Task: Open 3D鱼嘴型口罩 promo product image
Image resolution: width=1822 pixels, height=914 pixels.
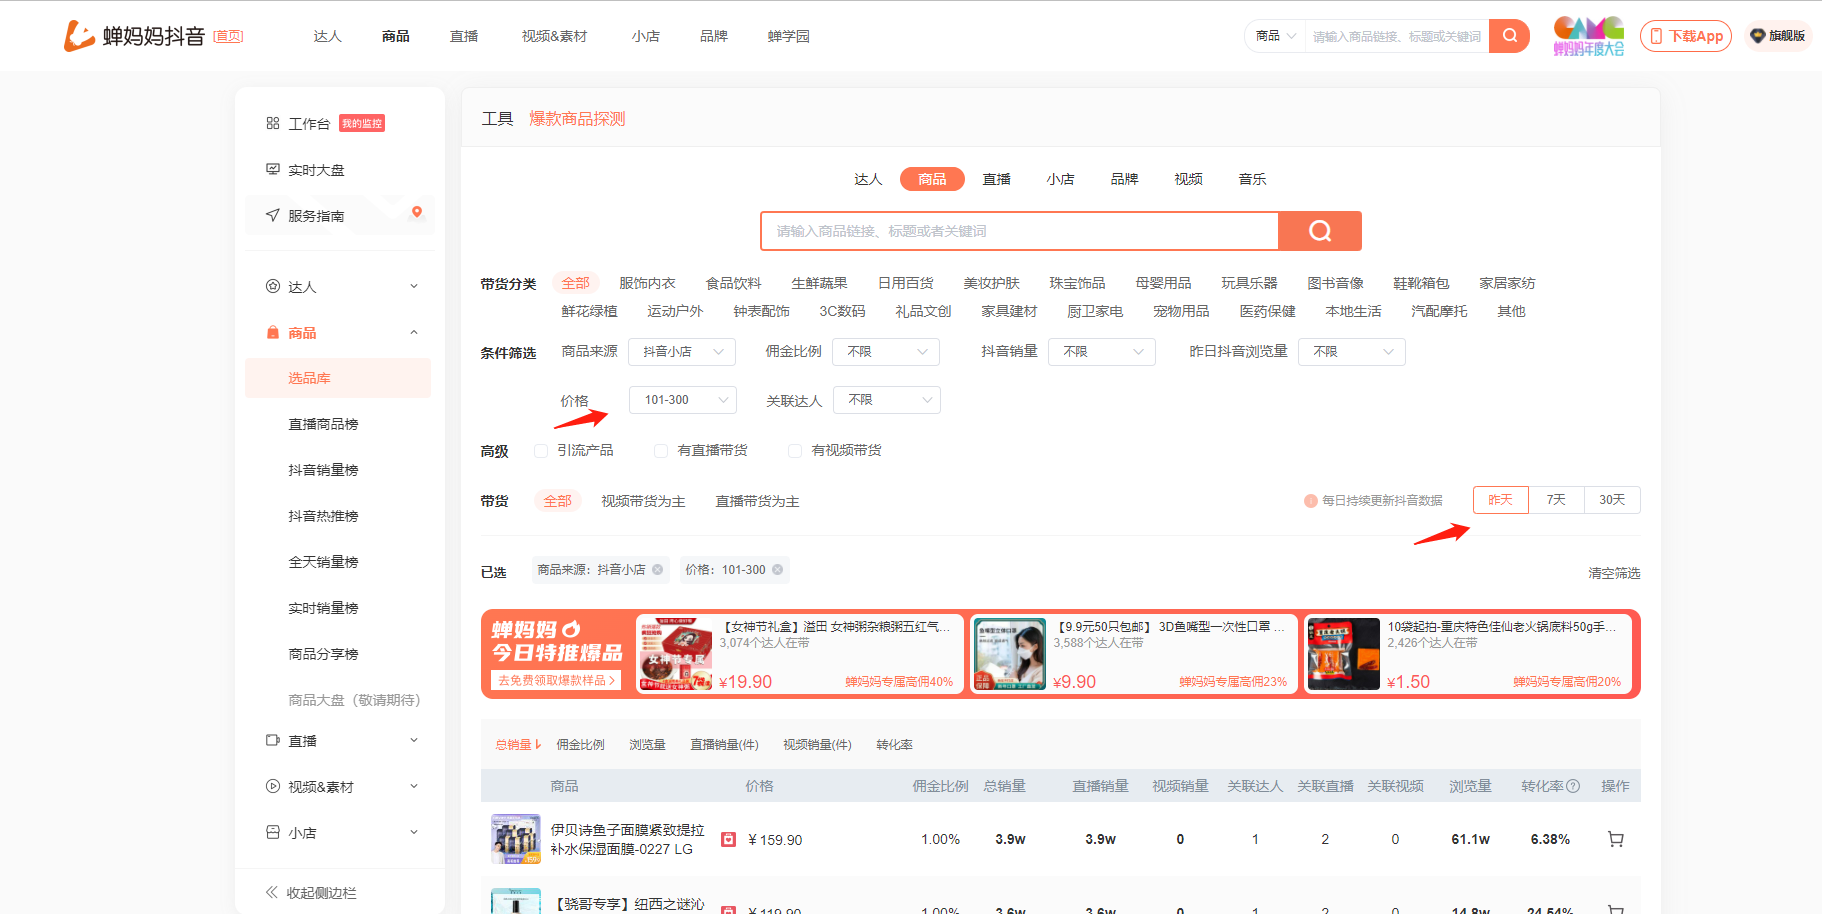Action: tap(1010, 654)
